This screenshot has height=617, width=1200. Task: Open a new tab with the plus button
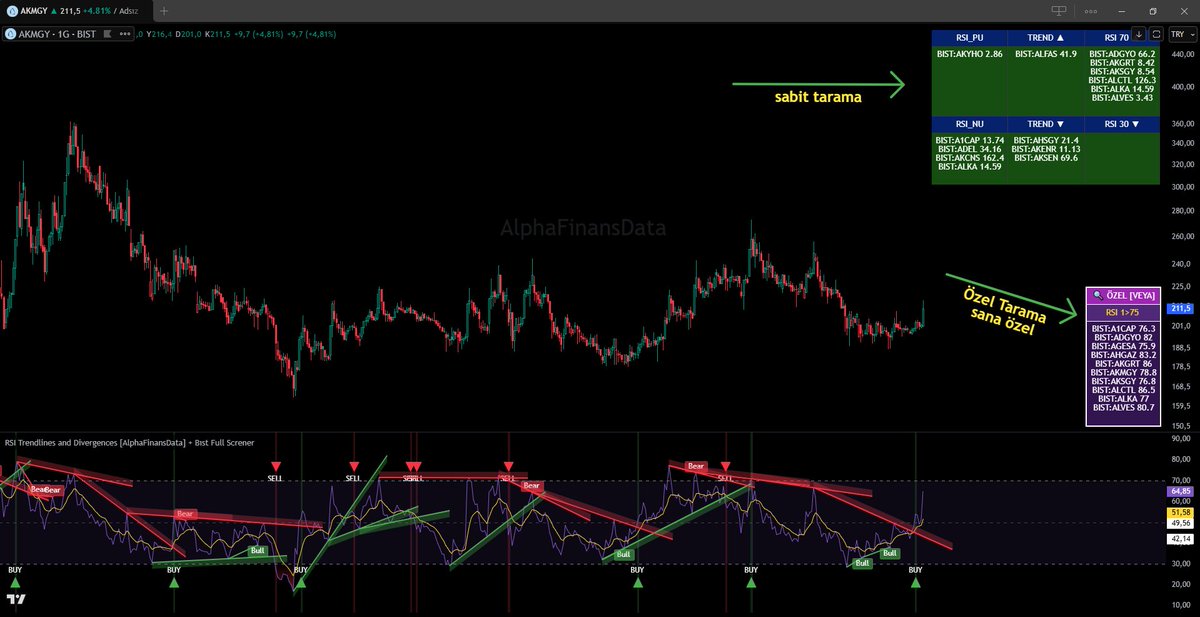163,11
